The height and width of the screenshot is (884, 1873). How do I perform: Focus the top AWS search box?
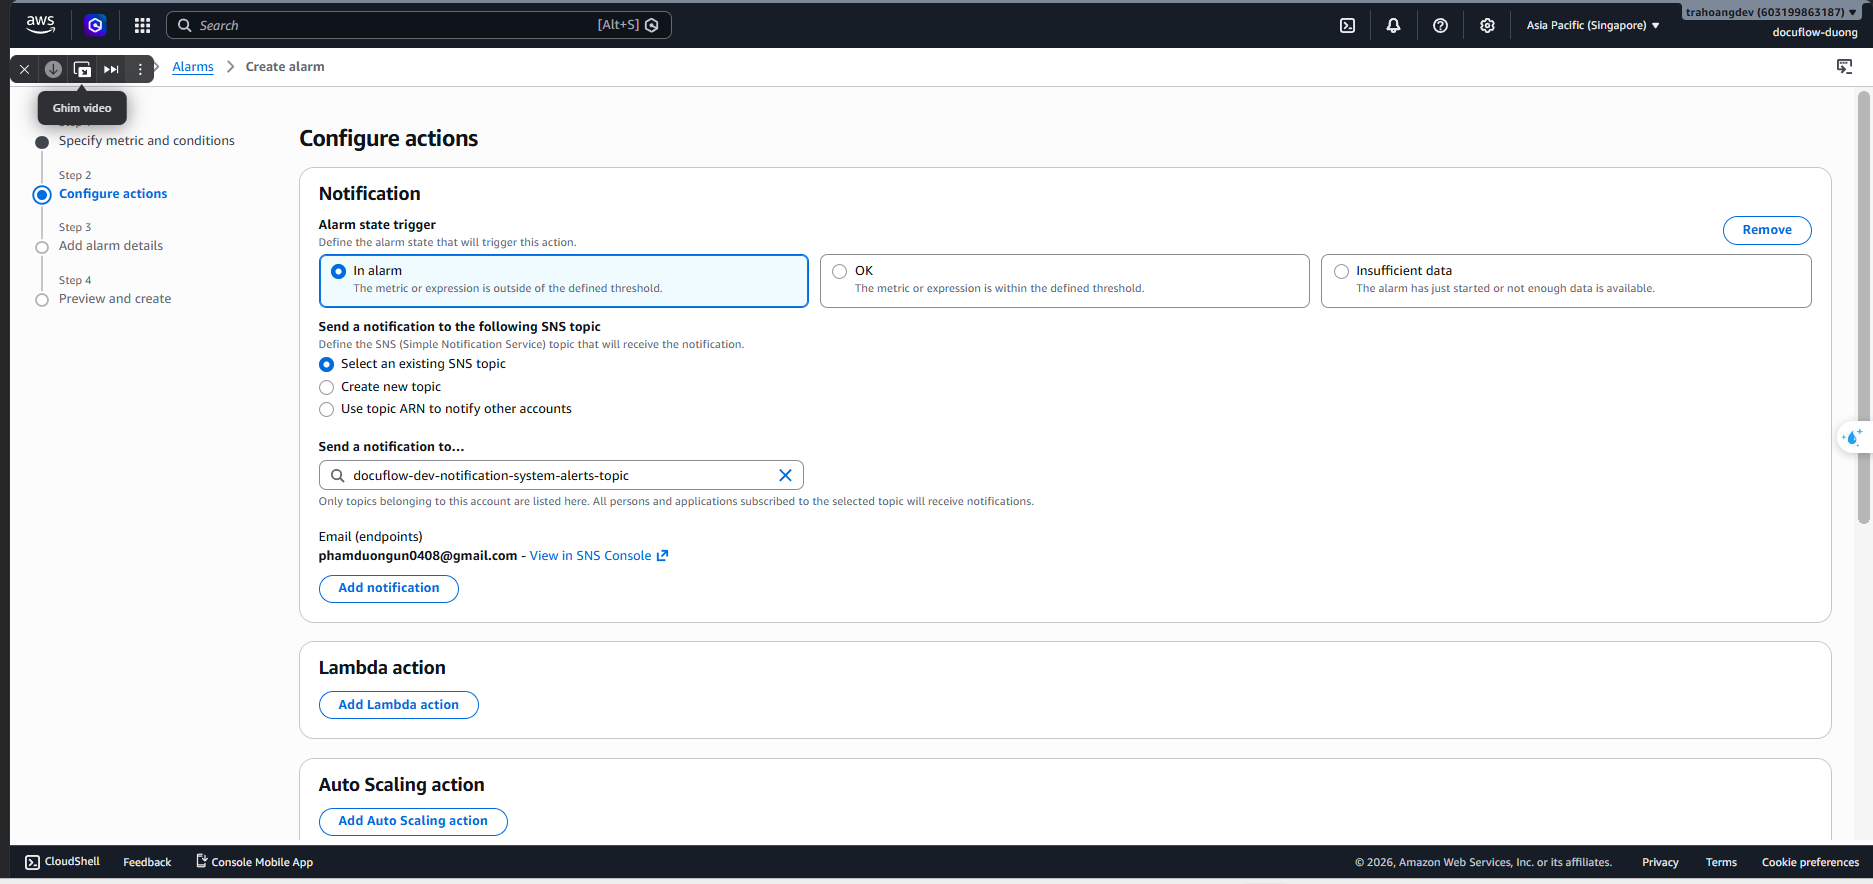click(x=419, y=25)
